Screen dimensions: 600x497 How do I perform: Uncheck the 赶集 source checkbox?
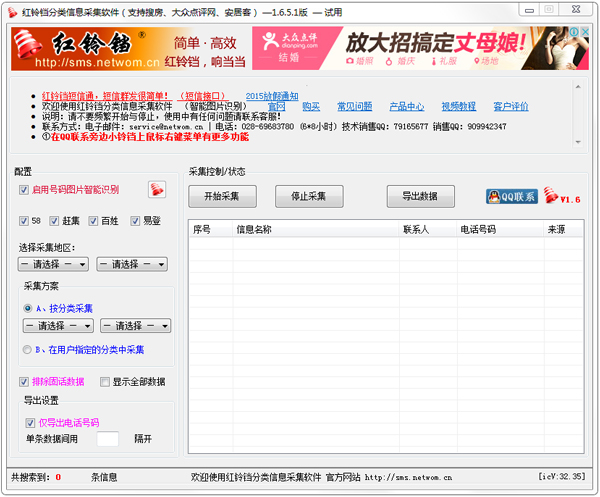point(54,221)
